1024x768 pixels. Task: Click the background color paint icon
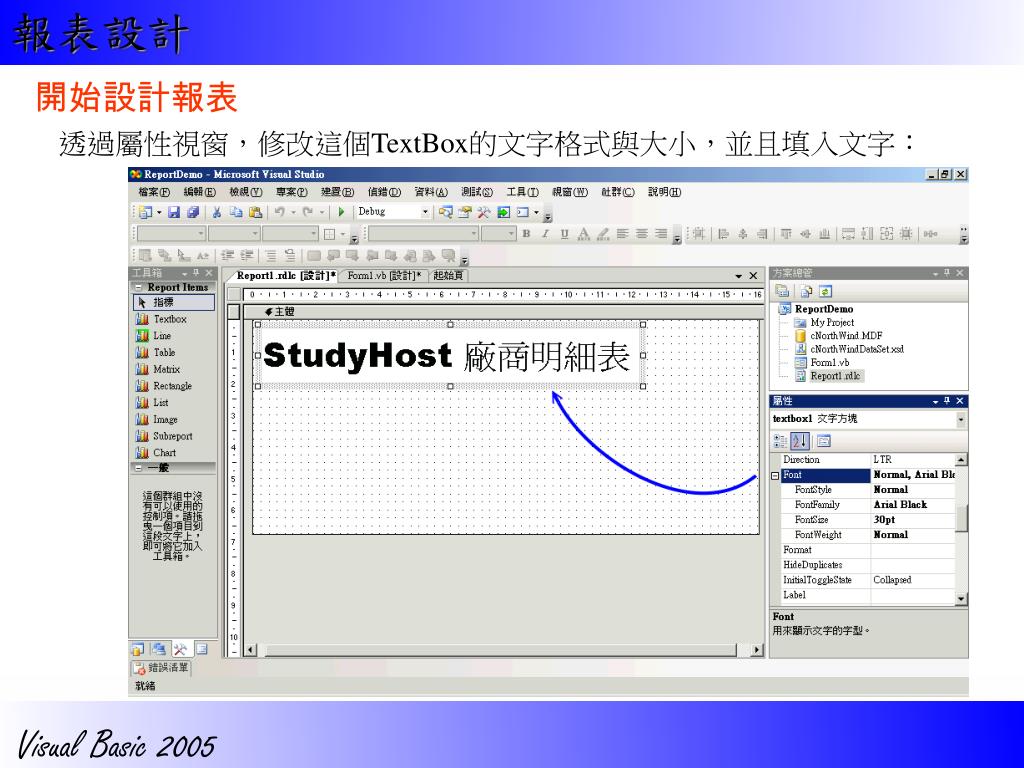[x=603, y=234]
